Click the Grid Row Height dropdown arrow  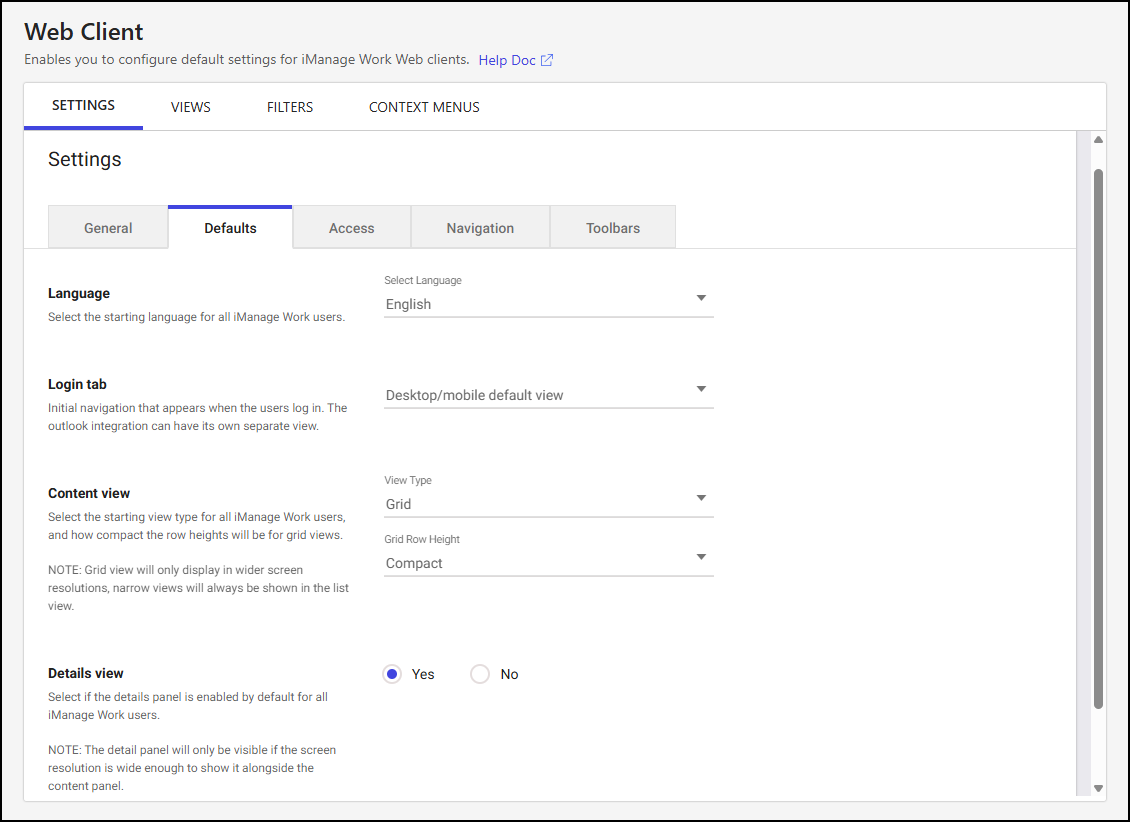point(701,557)
